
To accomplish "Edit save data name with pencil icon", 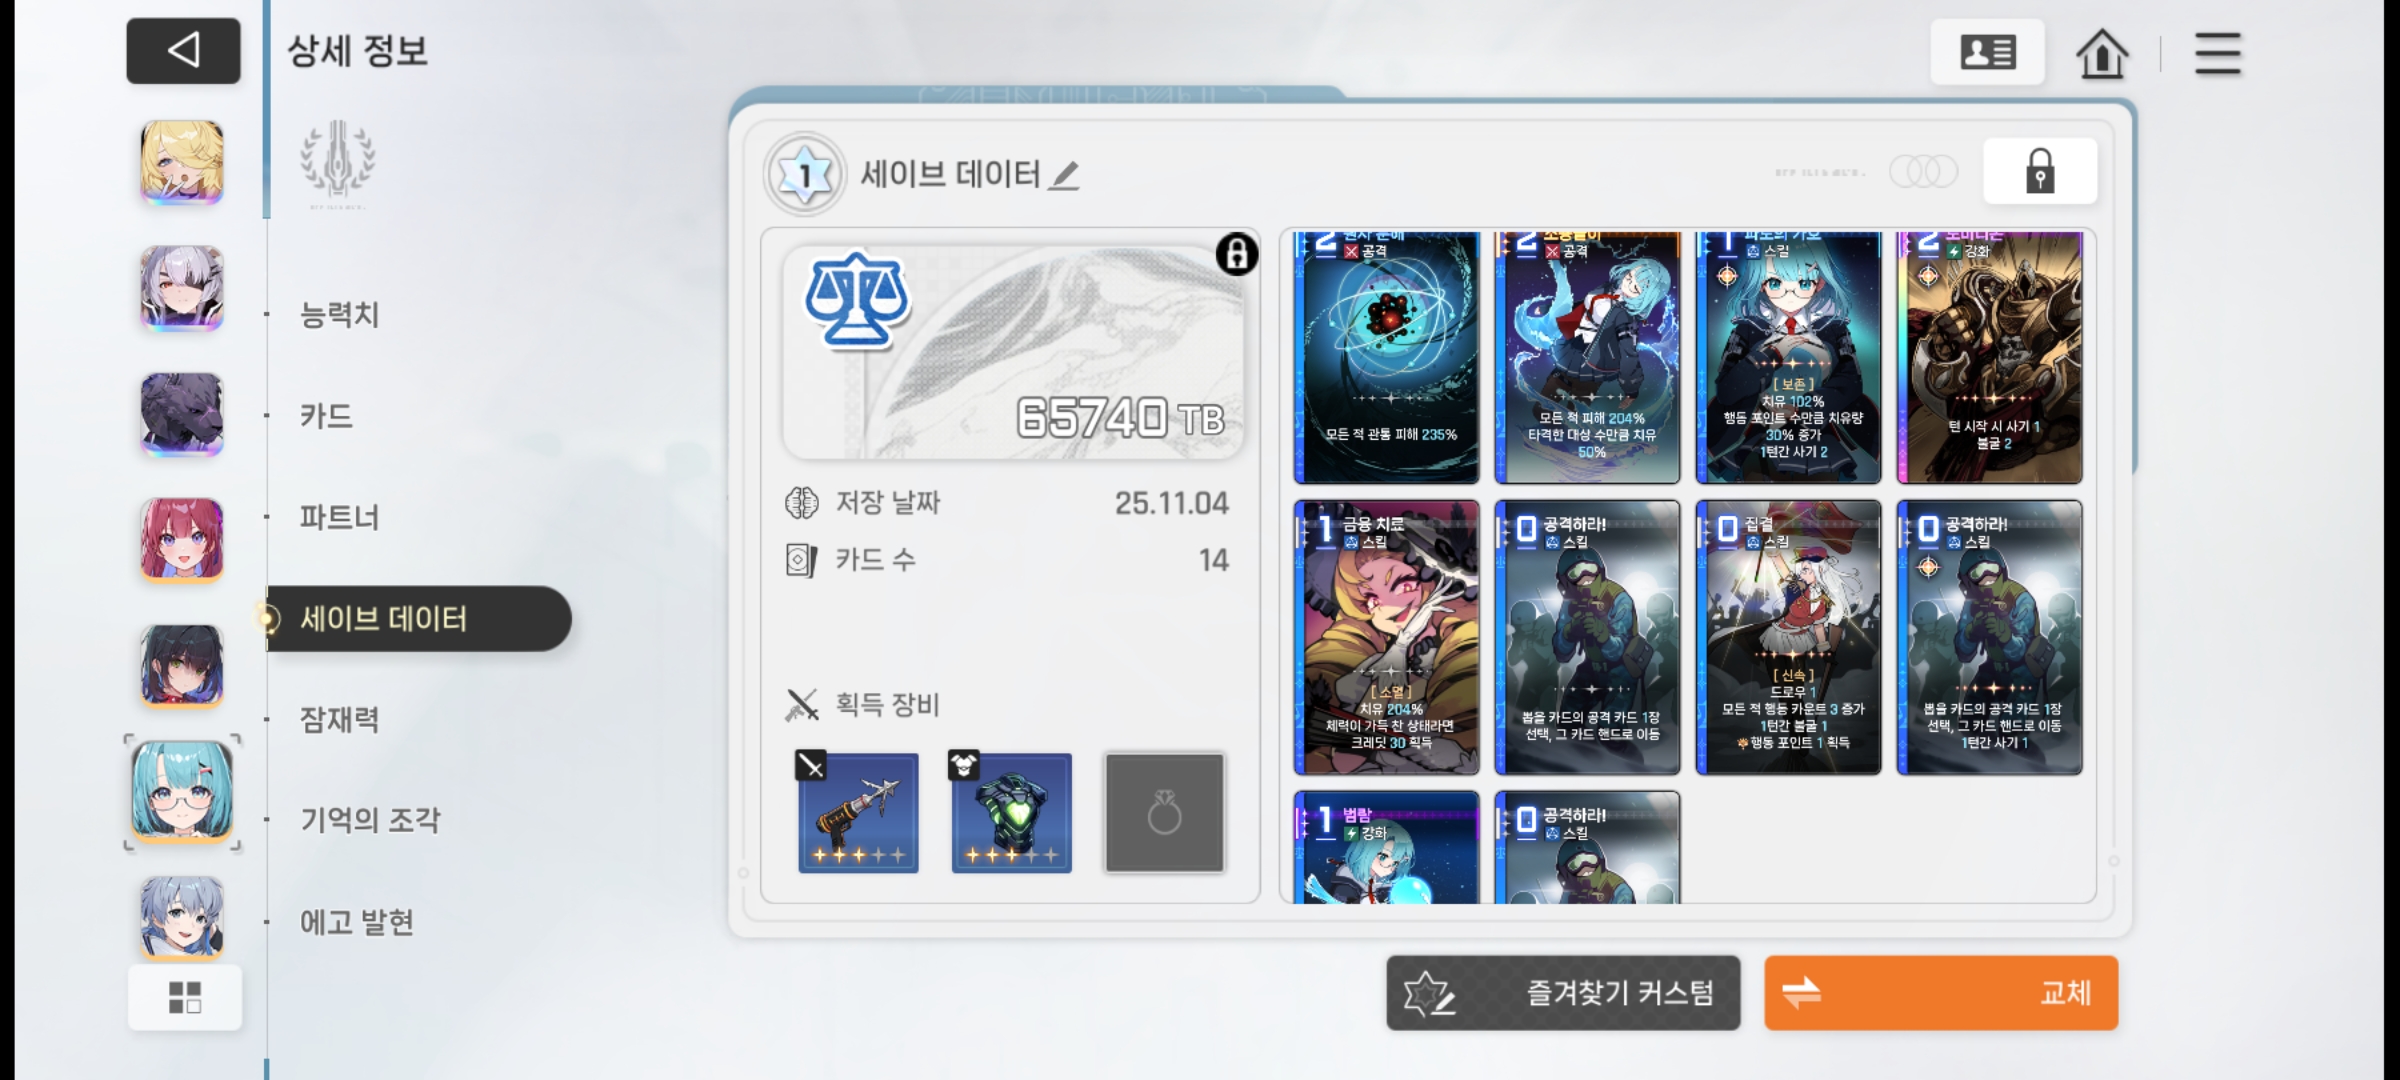I will 1065,176.
